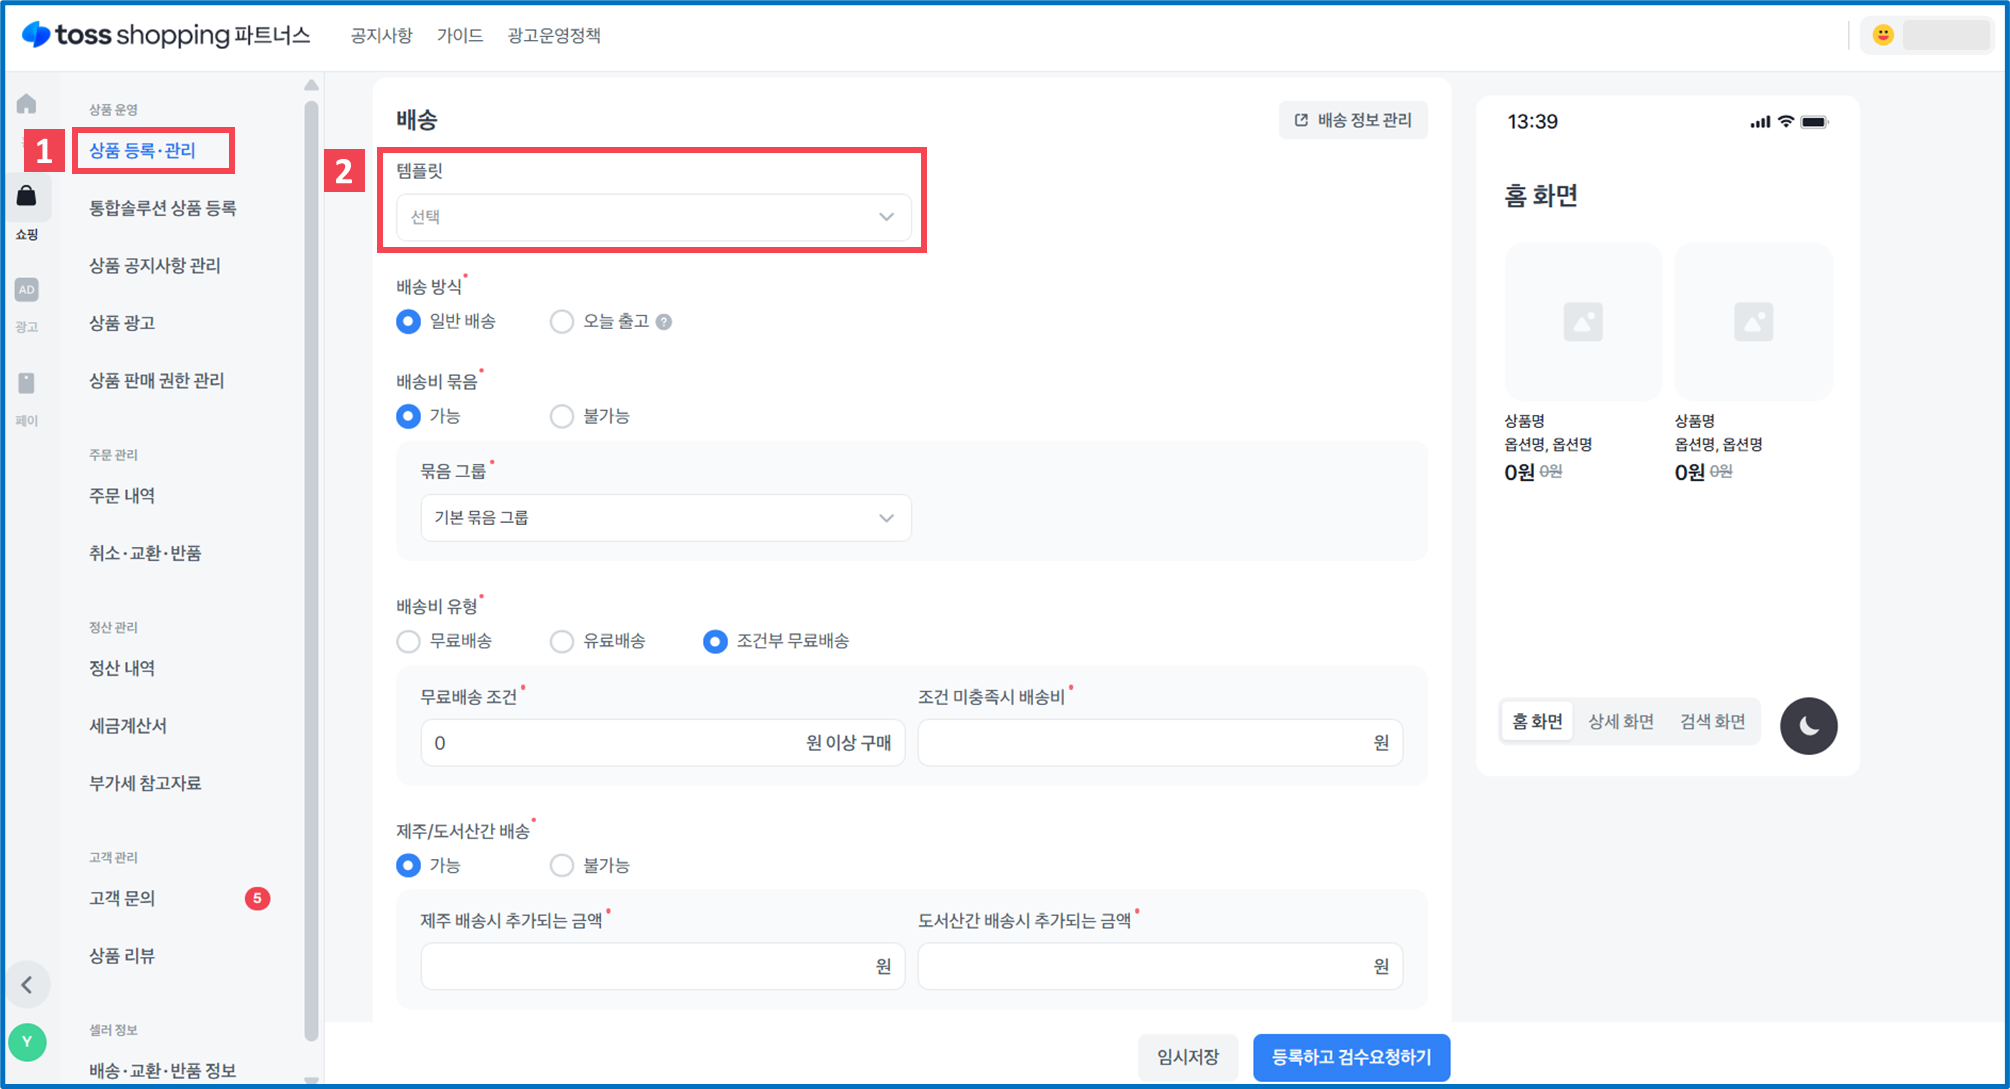
Task: Go to 주문 내역 in sidebar
Action: (x=122, y=496)
